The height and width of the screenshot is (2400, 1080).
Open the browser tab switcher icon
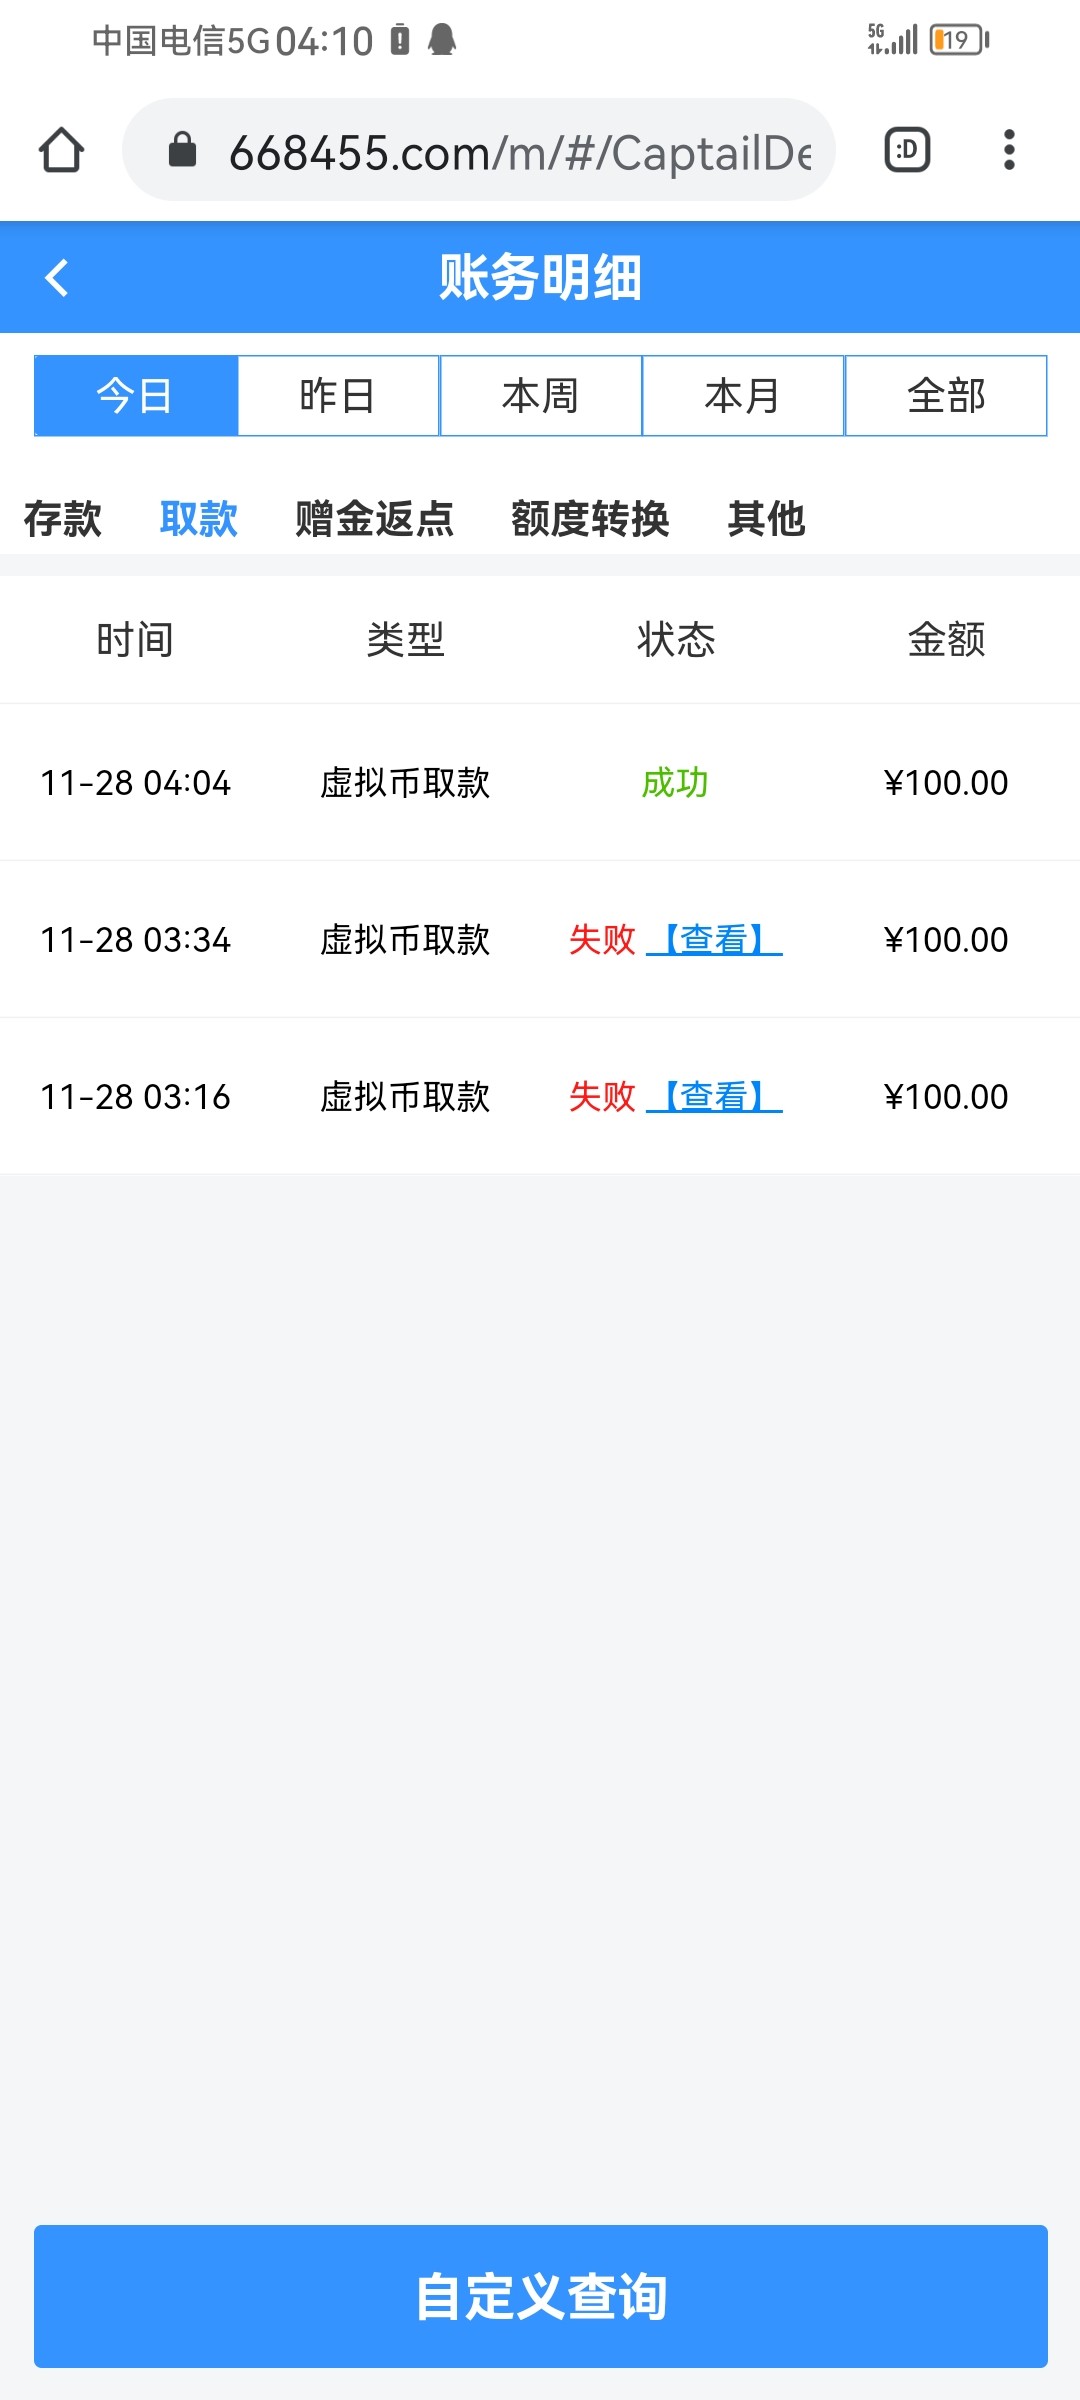907,151
